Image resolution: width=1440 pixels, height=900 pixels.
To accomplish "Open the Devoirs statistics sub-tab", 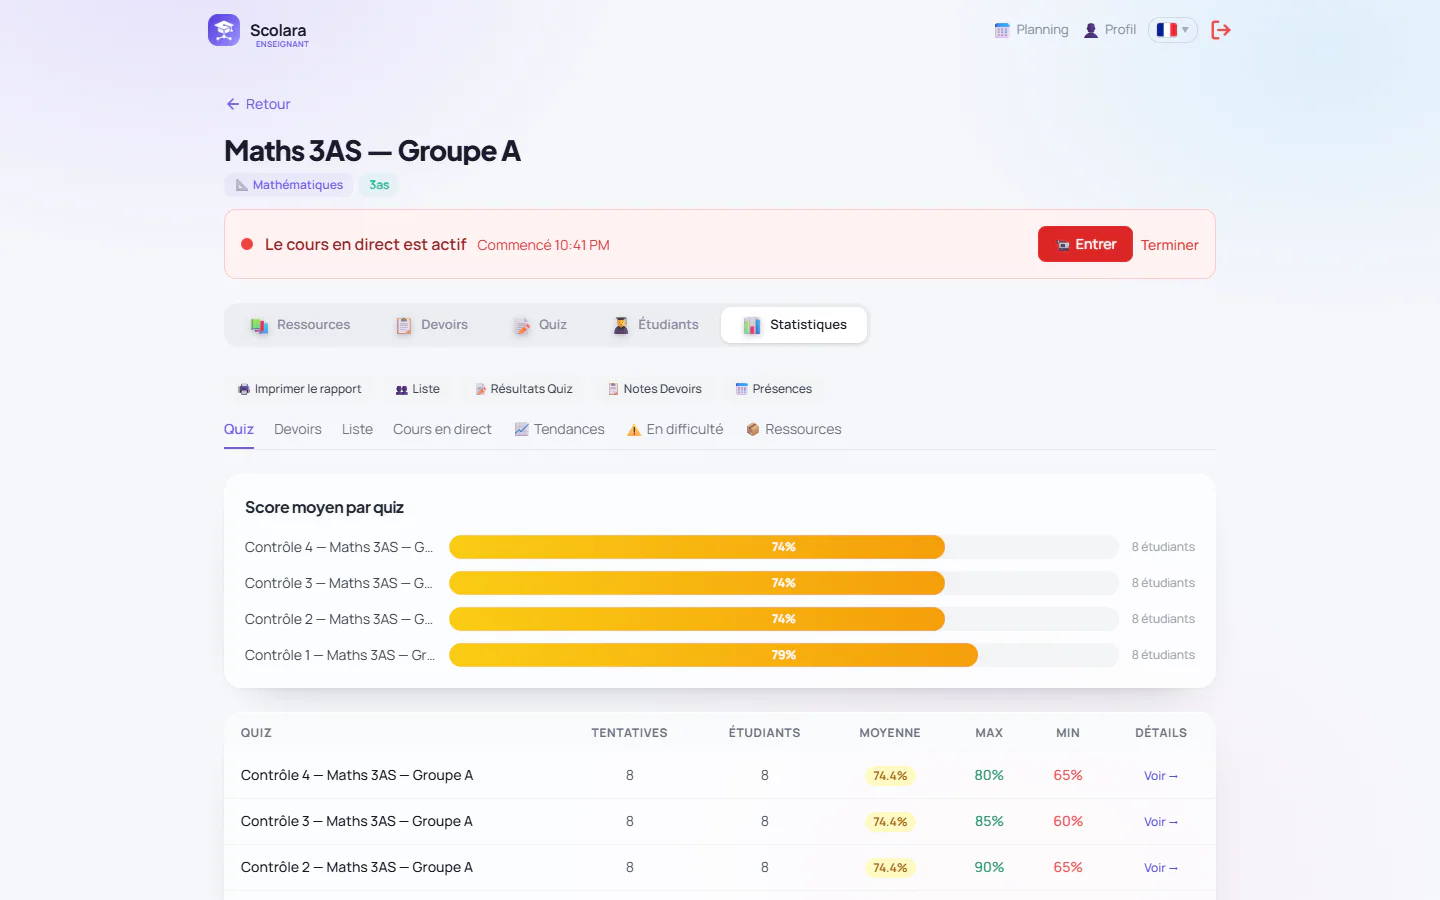I will (298, 429).
